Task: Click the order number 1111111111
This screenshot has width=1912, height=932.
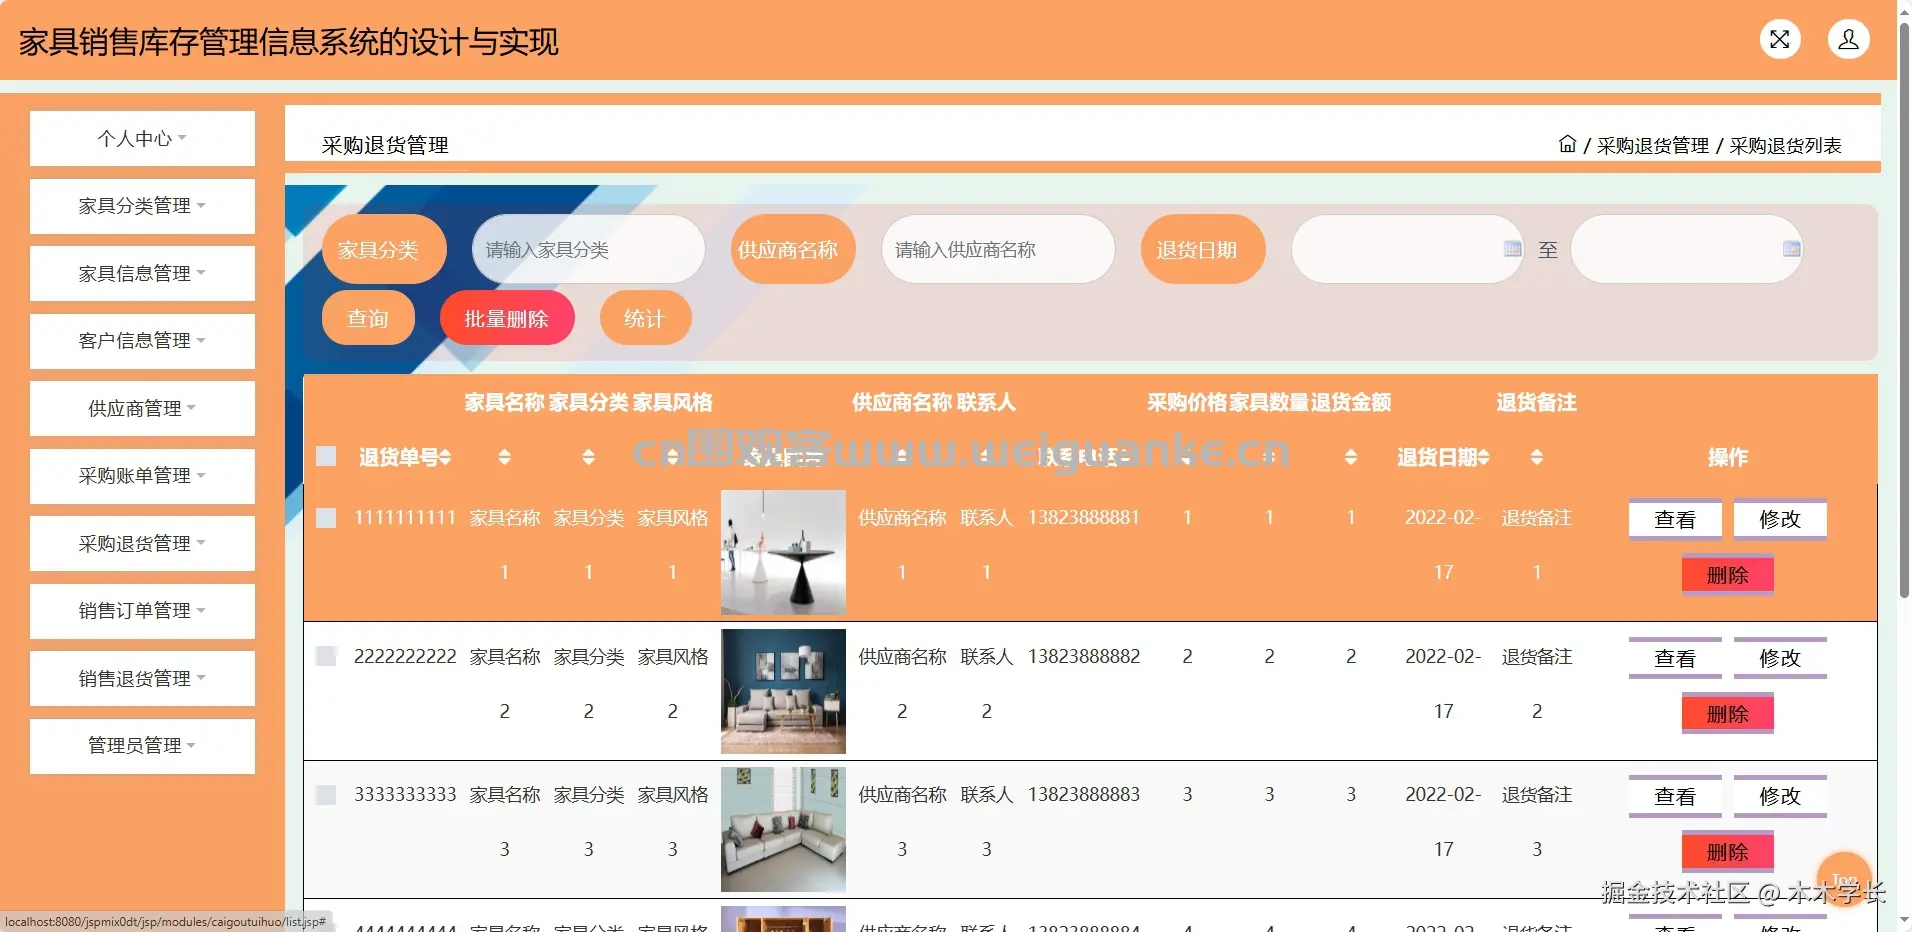Action: click(405, 517)
